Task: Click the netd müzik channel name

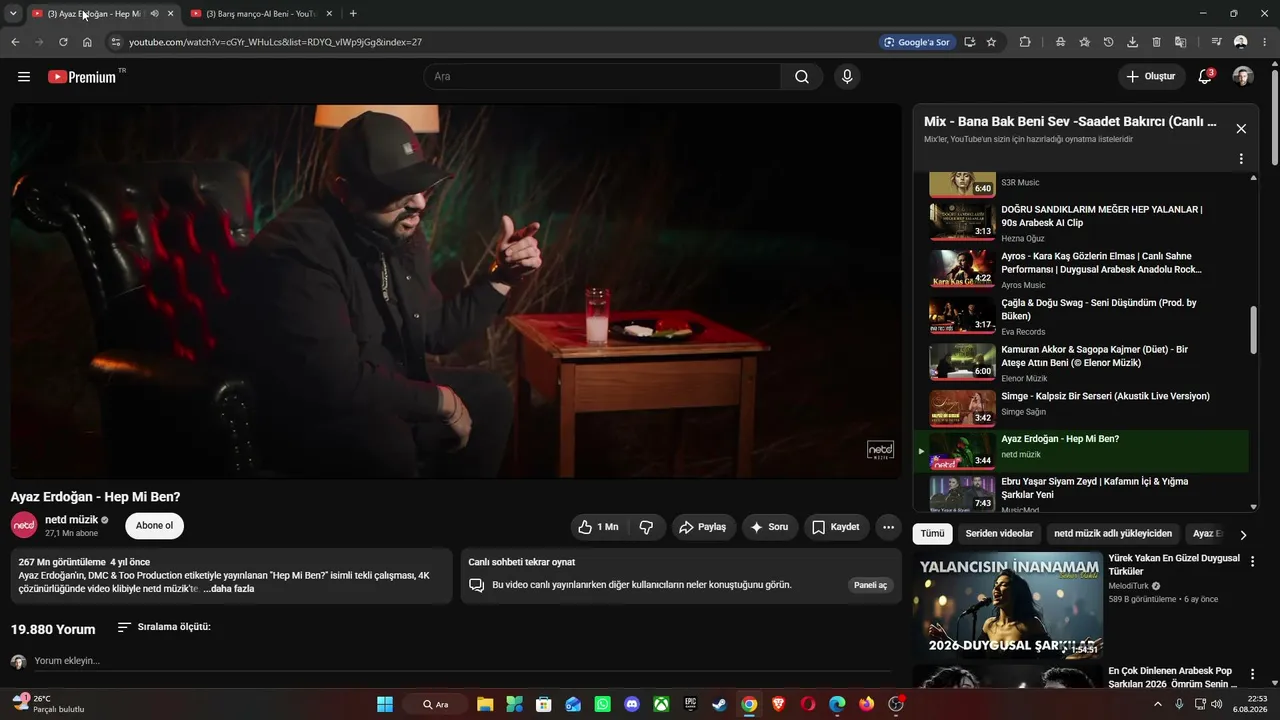Action: pos(72,520)
